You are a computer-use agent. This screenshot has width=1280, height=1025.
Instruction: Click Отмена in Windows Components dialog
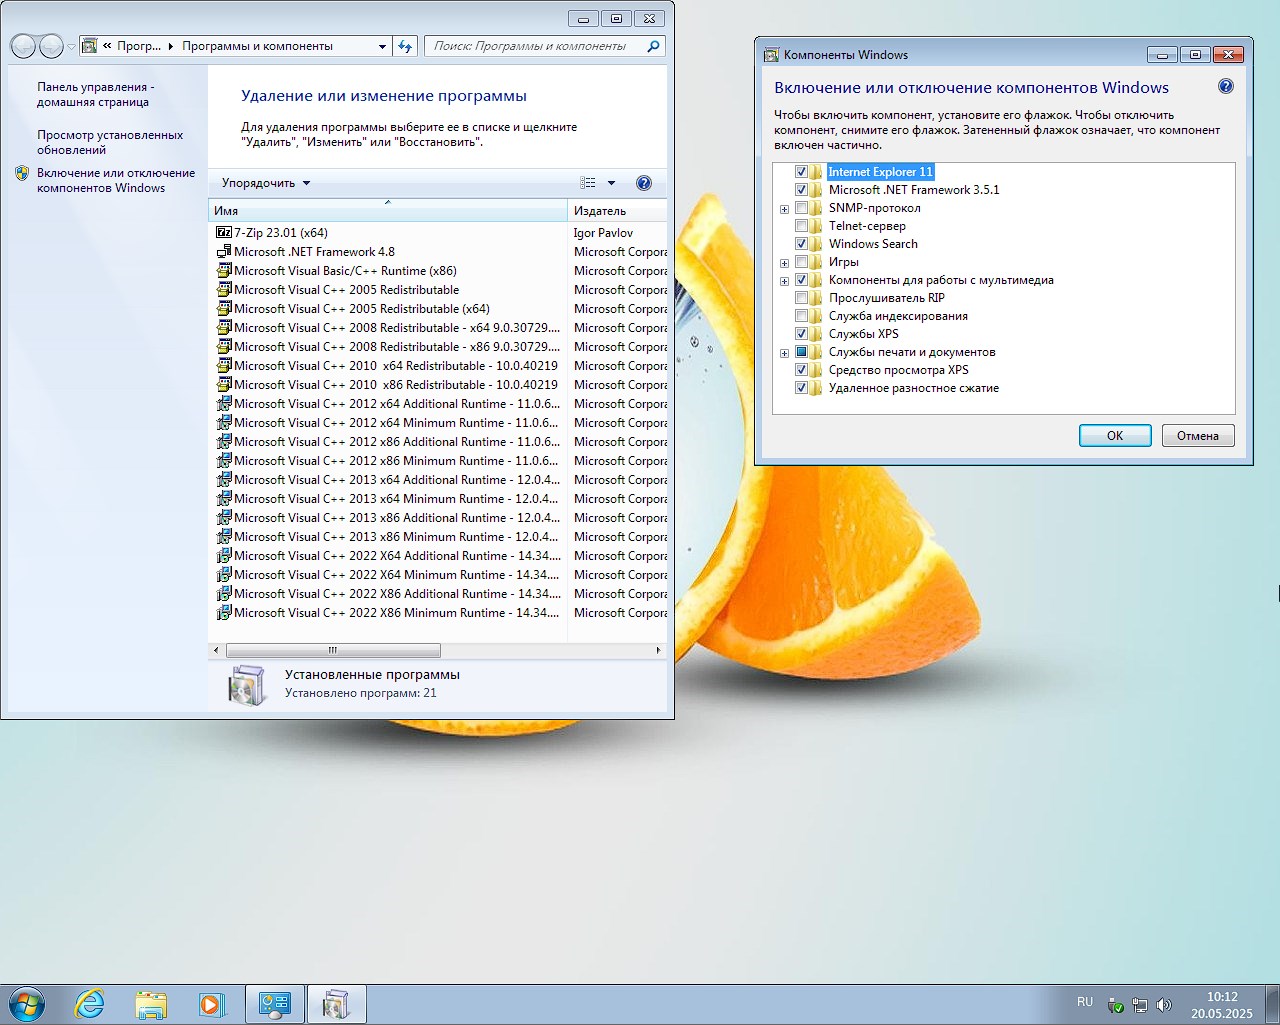pyautogui.click(x=1198, y=436)
